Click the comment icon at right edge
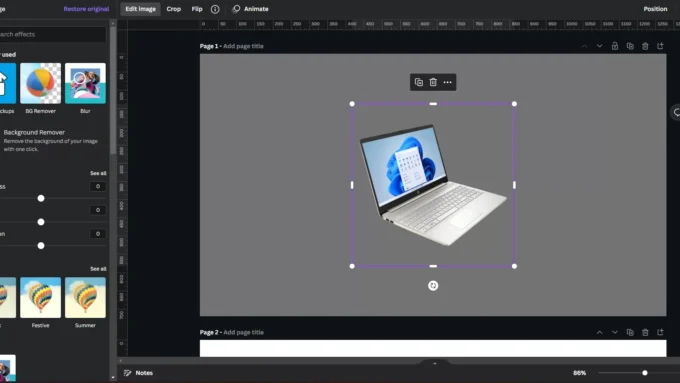Image resolution: width=680 pixels, height=383 pixels. [x=676, y=113]
